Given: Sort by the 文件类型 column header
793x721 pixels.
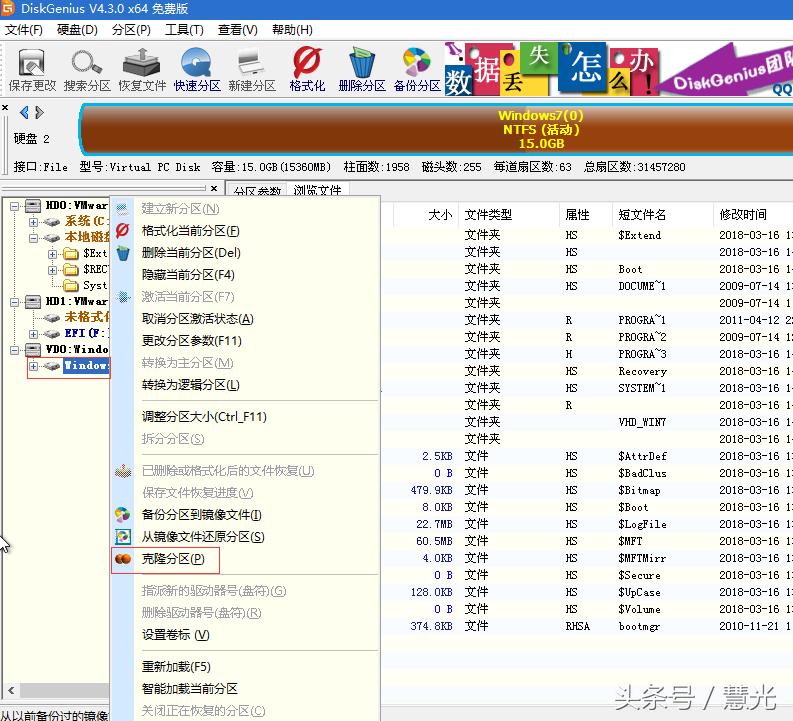Looking at the screenshot, I should [509, 215].
